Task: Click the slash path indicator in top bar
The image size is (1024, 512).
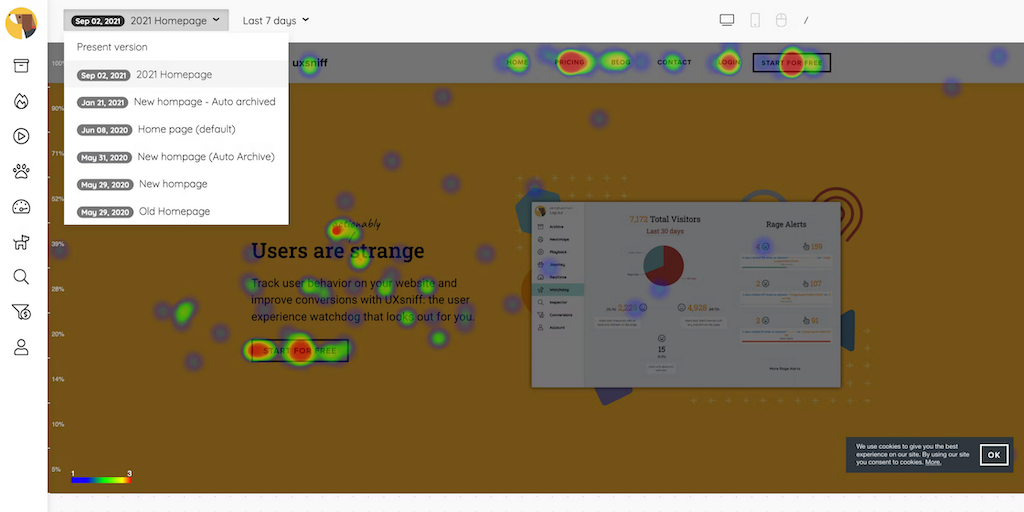Action: pos(806,21)
